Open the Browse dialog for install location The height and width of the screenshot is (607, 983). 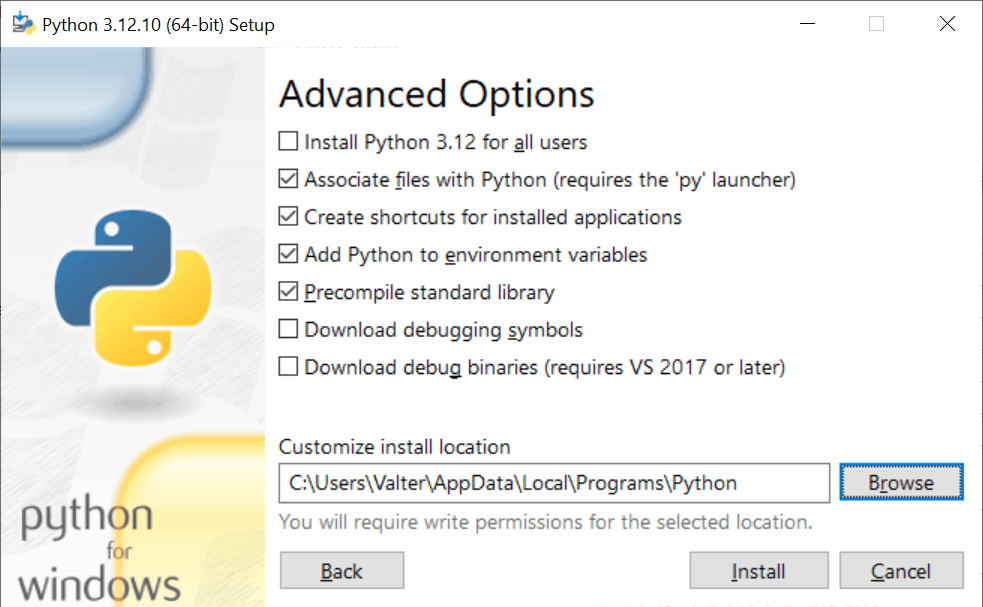pyautogui.click(x=900, y=482)
